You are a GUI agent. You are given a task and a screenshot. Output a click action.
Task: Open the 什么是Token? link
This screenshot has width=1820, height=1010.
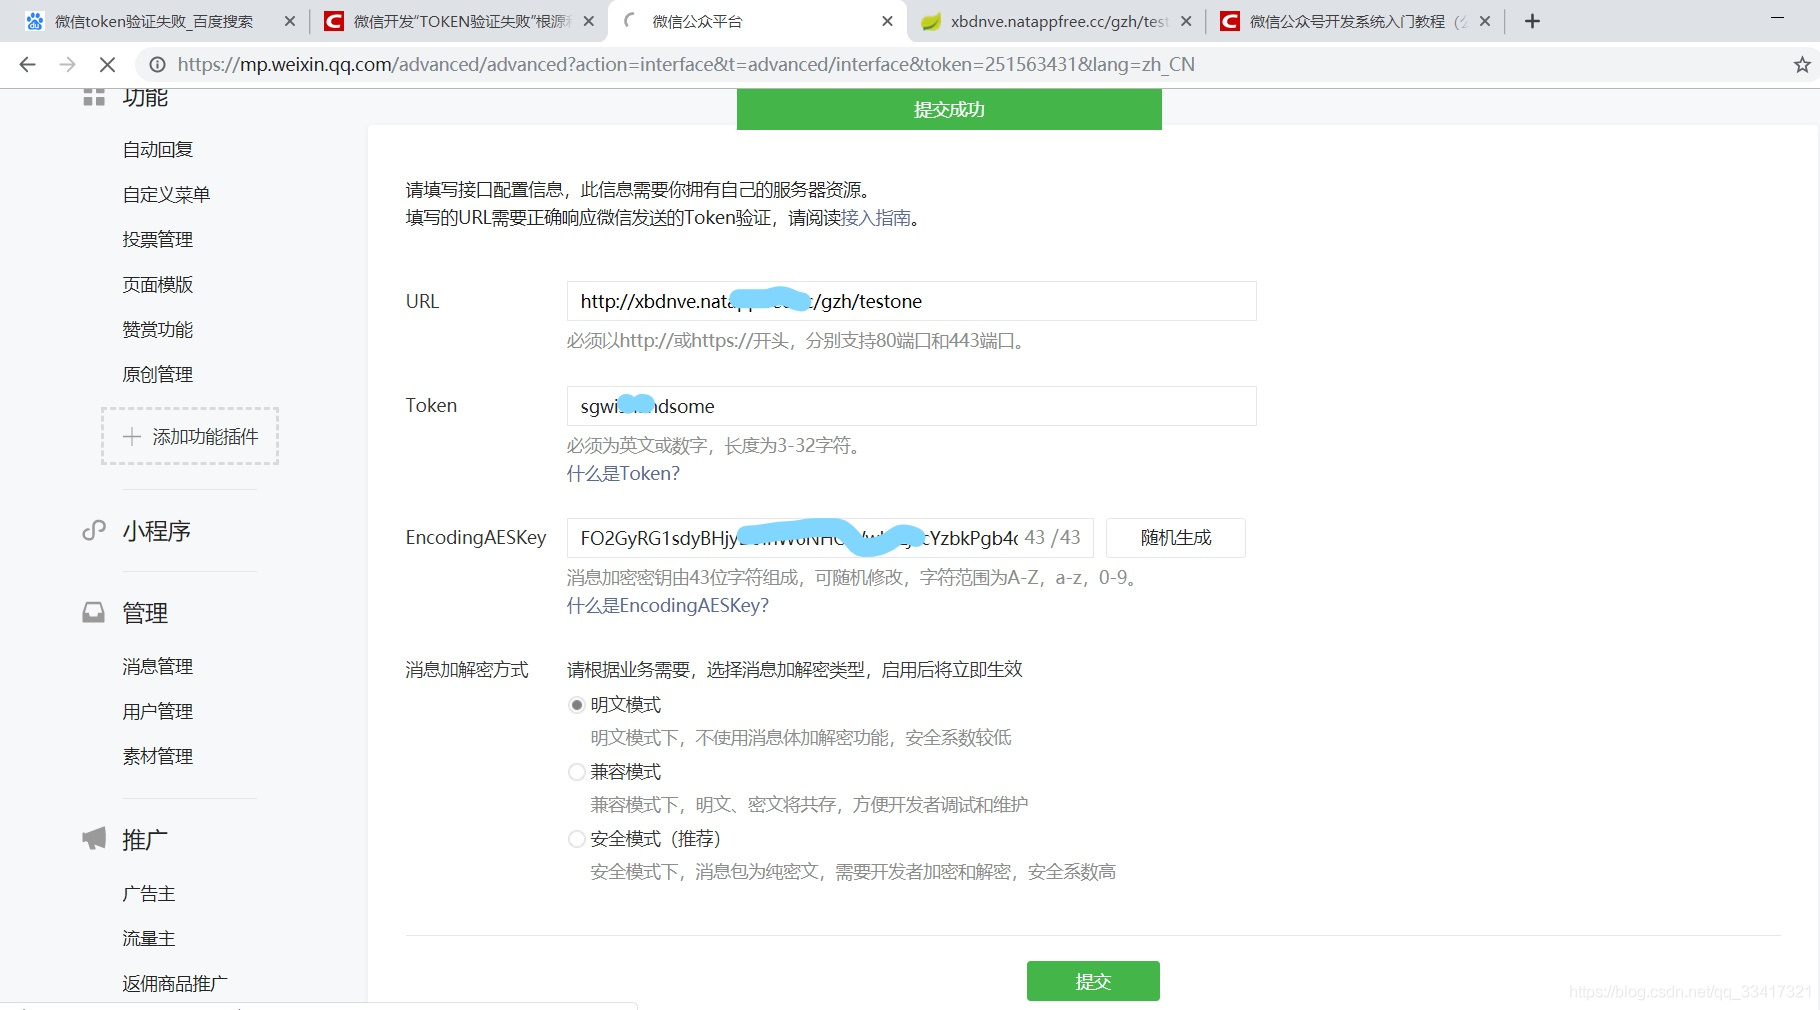pos(623,474)
